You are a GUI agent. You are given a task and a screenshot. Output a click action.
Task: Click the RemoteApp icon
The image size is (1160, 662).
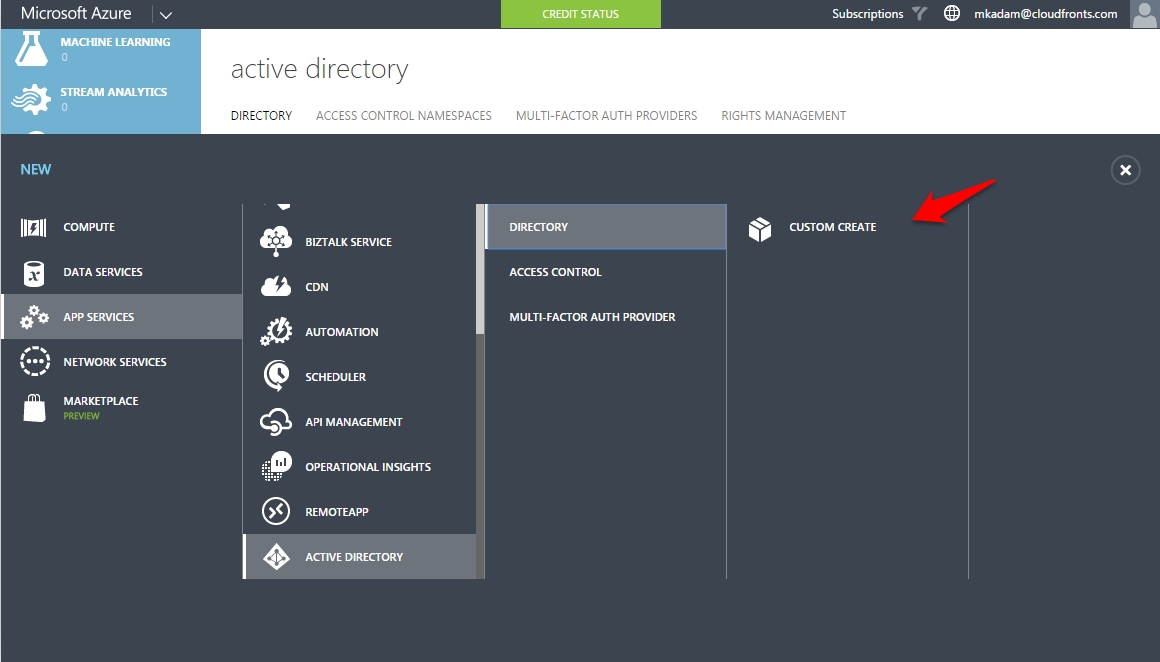tap(276, 511)
